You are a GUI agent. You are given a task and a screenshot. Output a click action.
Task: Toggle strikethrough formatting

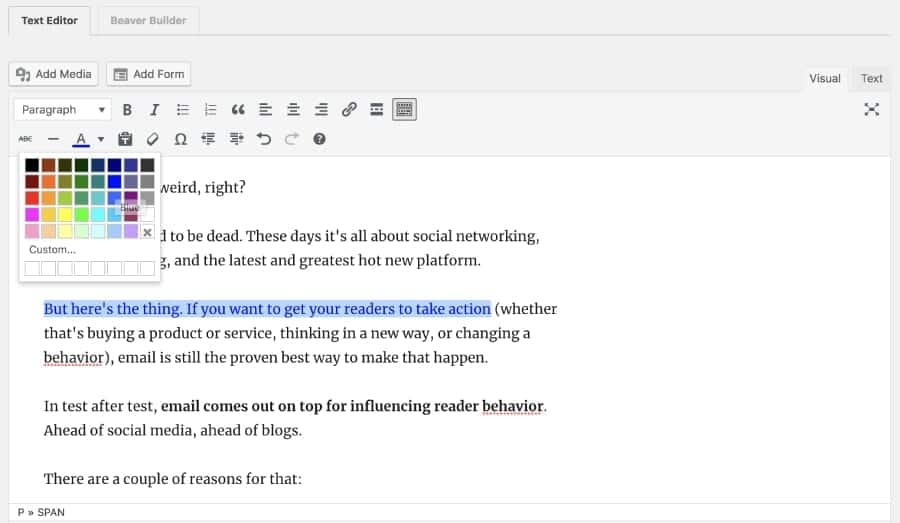point(25,139)
